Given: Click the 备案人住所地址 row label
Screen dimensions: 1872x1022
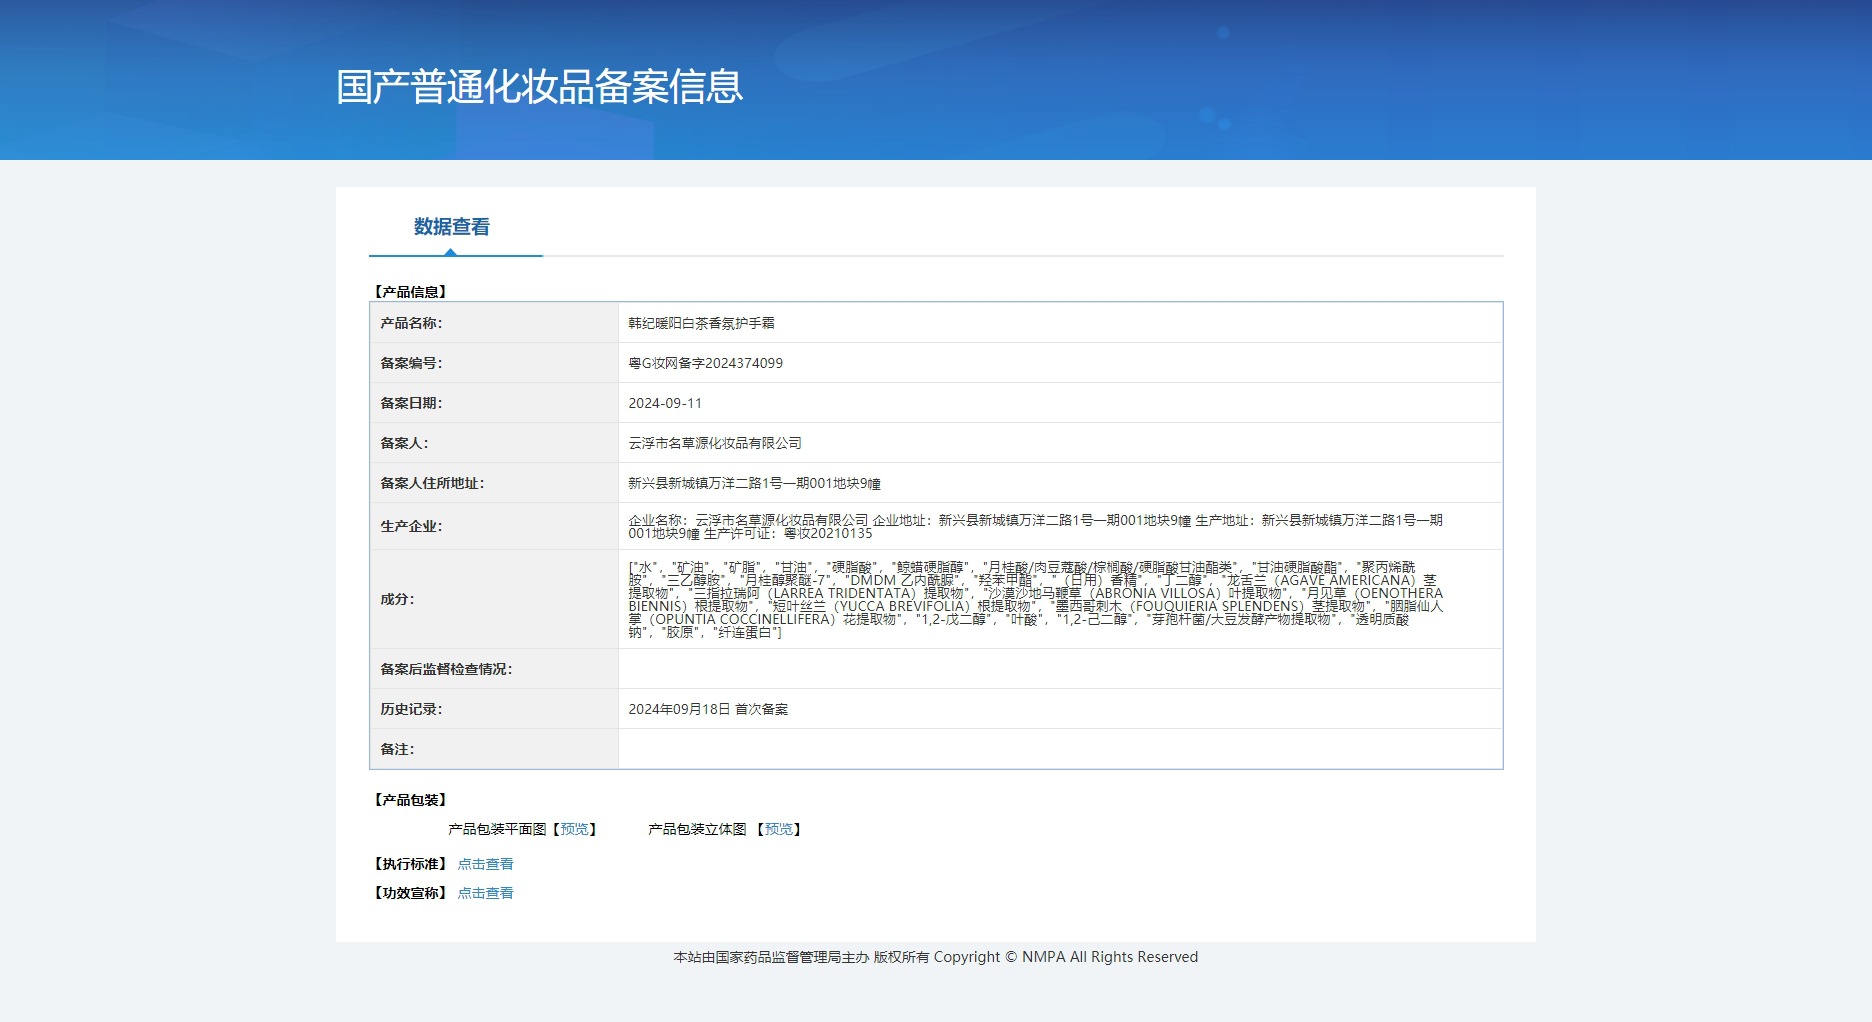Looking at the screenshot, I should pyautogui.click(x=432, y=483).
